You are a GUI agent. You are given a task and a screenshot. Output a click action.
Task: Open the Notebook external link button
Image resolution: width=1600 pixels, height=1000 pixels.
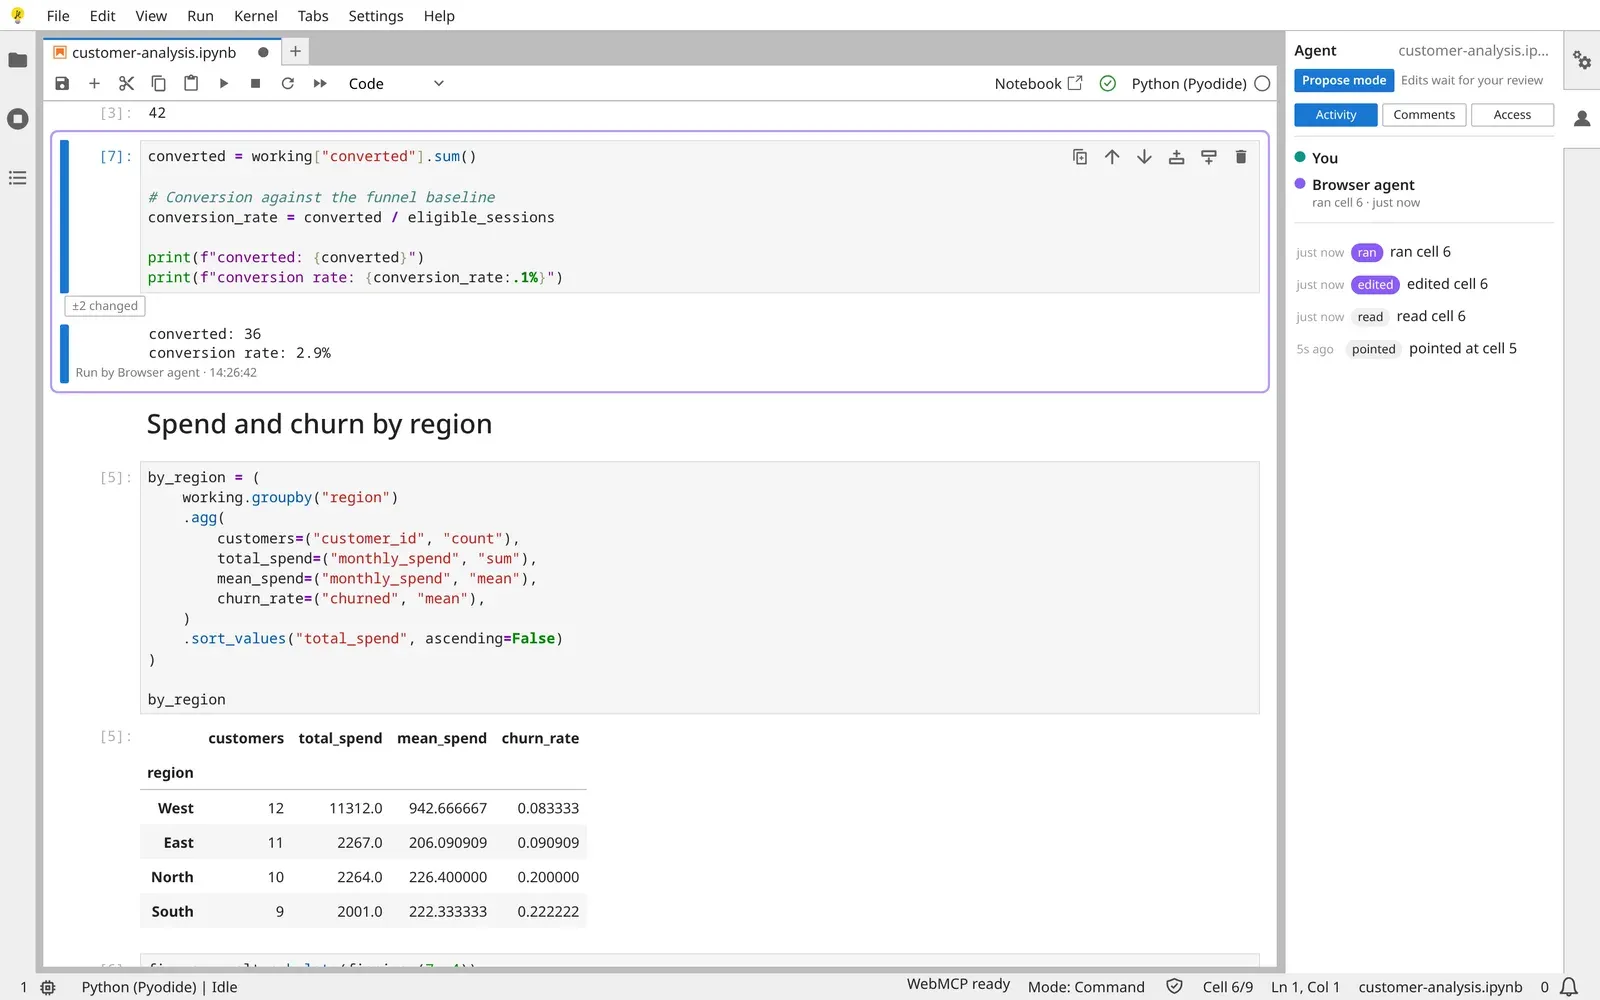(x=1038, y=84)
